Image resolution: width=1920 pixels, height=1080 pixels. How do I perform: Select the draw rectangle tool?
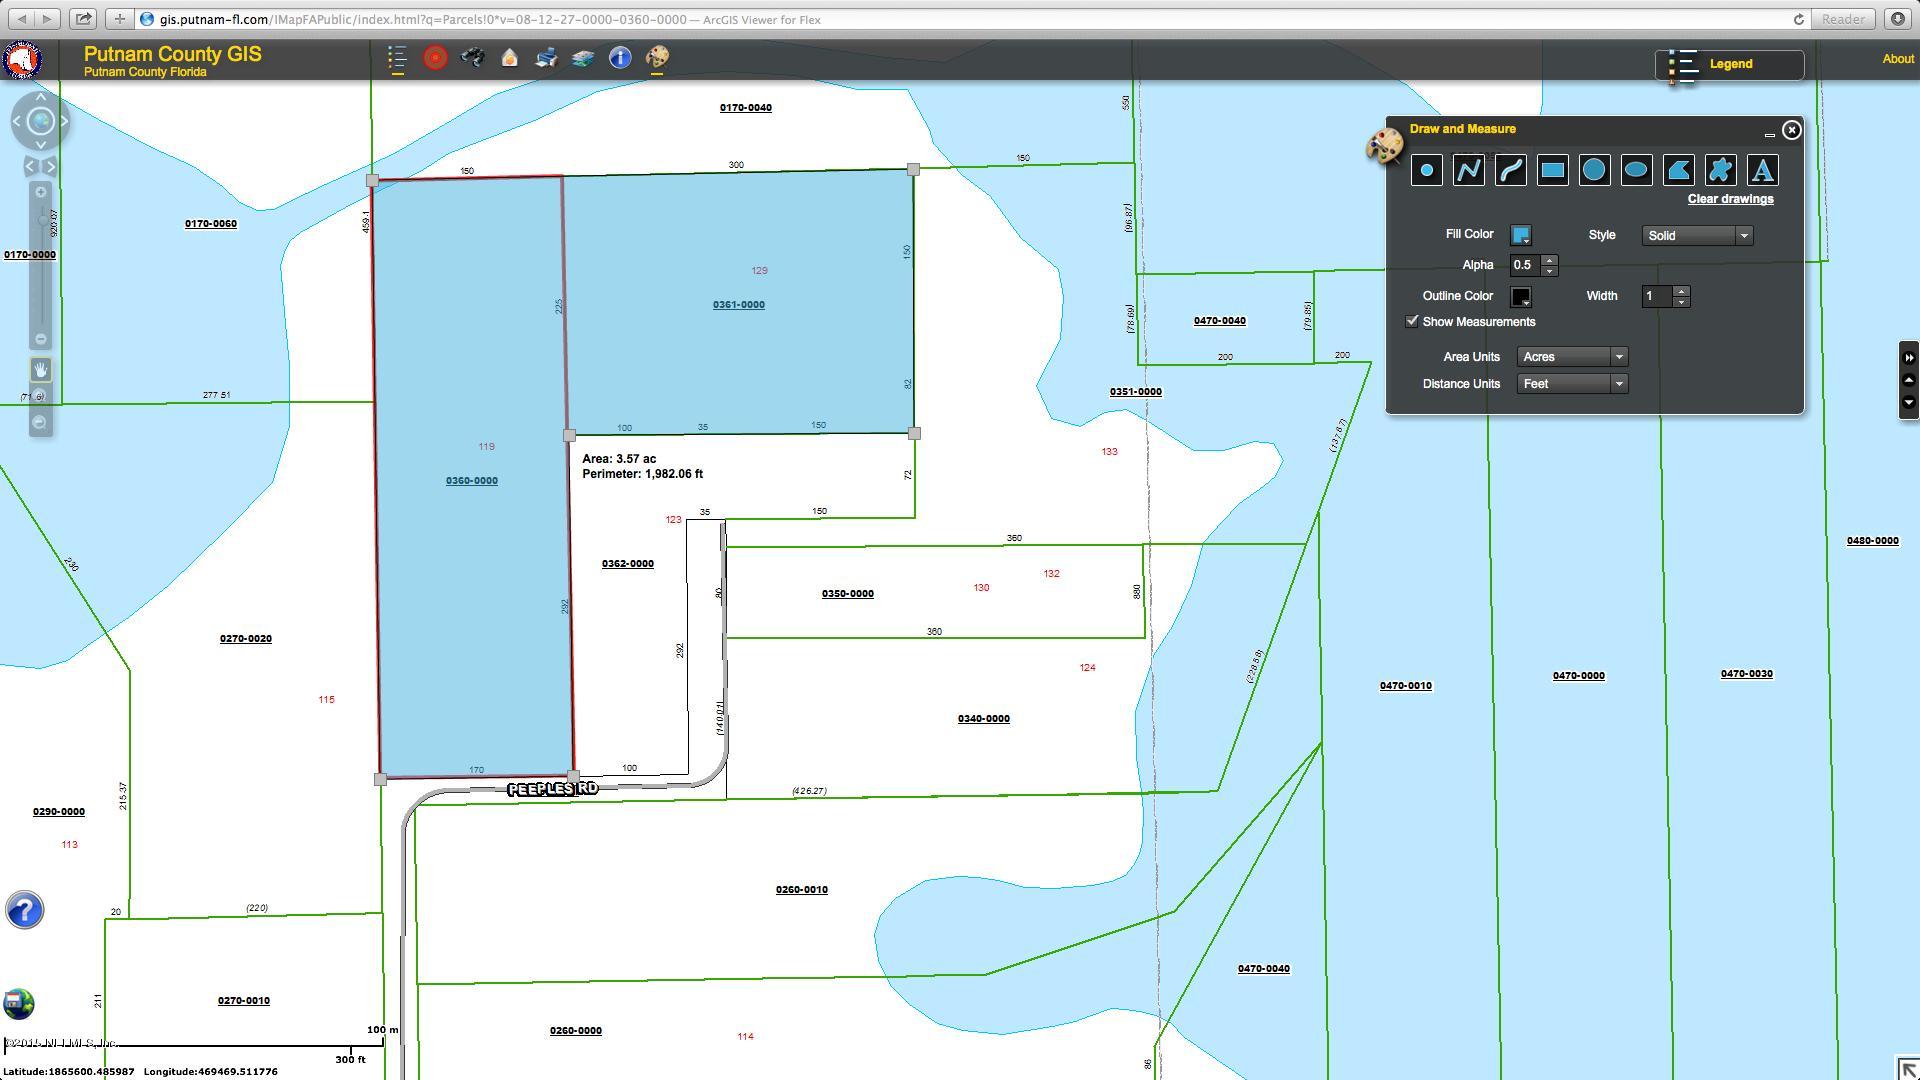coord(1553,170)
